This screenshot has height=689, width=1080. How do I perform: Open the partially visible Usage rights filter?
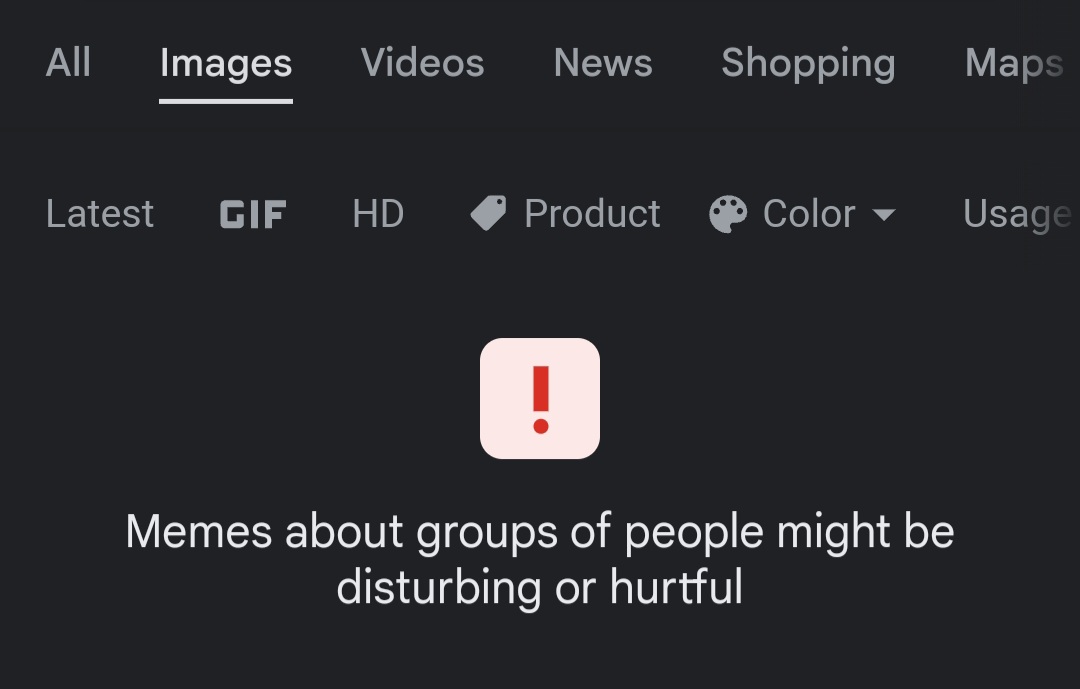1017,214
